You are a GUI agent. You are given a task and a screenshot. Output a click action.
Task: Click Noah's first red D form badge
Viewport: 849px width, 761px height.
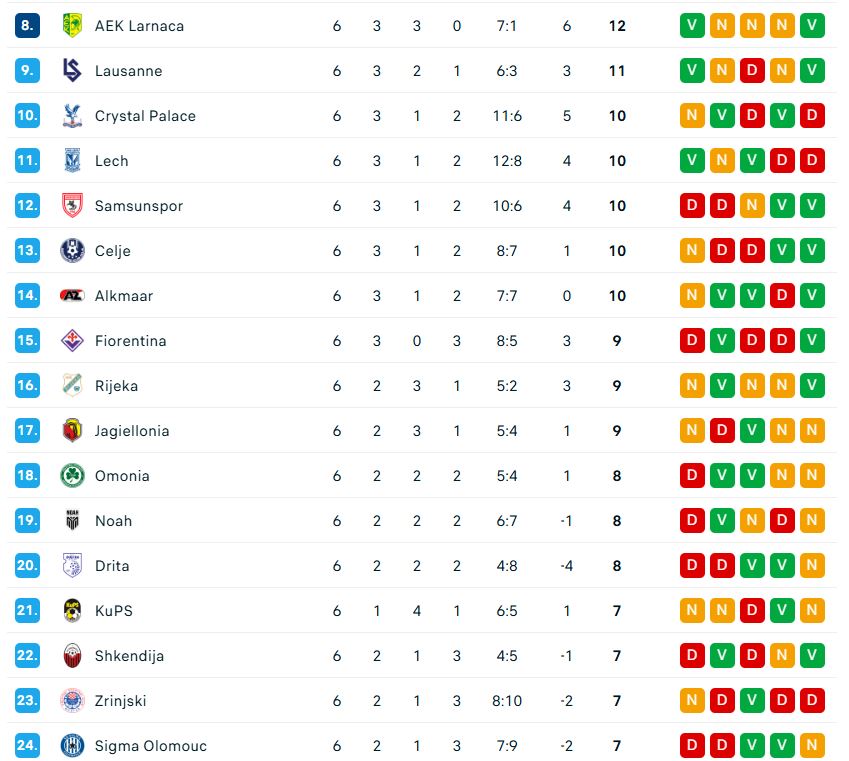691,521
